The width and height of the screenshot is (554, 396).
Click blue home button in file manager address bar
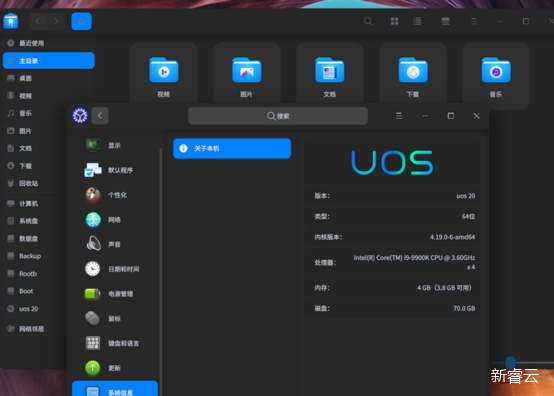[x=81, y=21]
